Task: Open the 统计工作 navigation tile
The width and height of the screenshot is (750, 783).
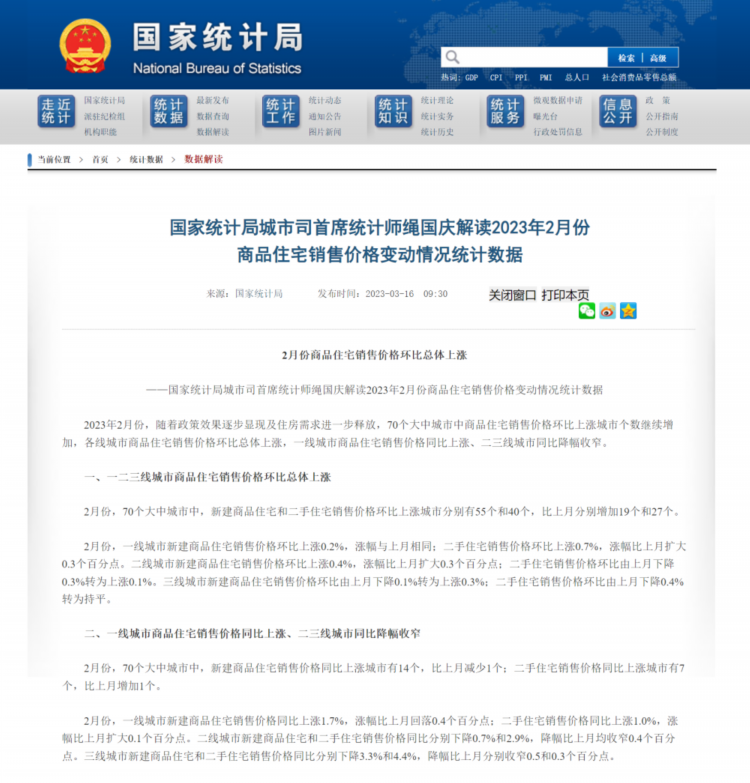Action: (281, 112)
